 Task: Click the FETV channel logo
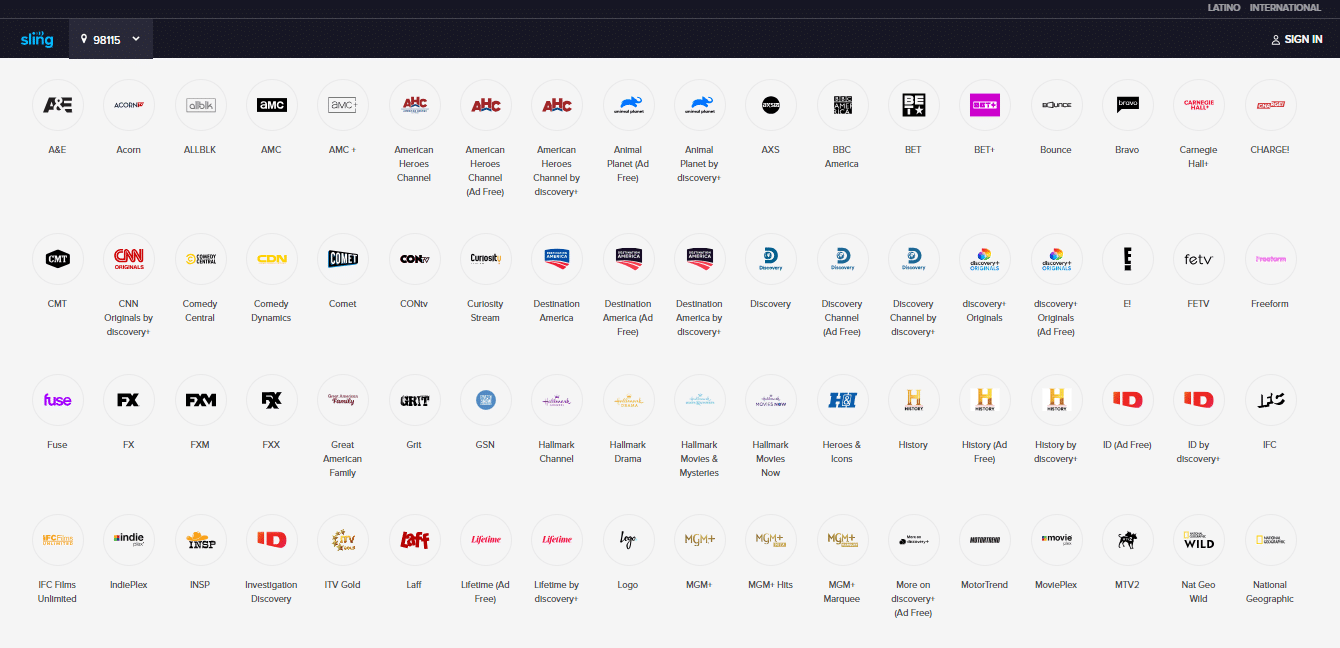[1199, 259]
